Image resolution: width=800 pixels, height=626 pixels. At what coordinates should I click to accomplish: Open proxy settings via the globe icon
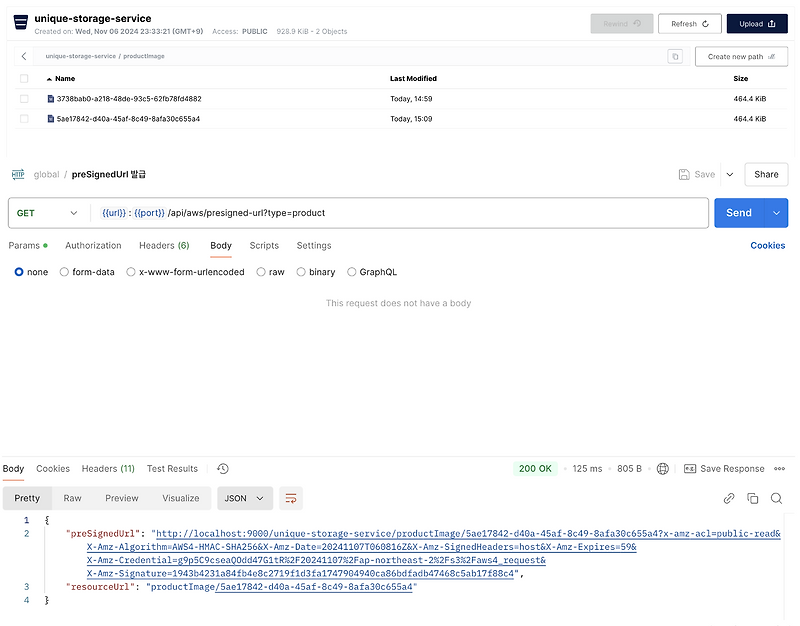[x=662, y=468]
